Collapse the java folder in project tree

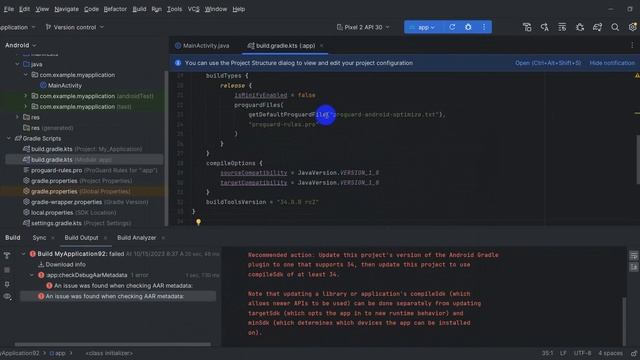[17, 64]
